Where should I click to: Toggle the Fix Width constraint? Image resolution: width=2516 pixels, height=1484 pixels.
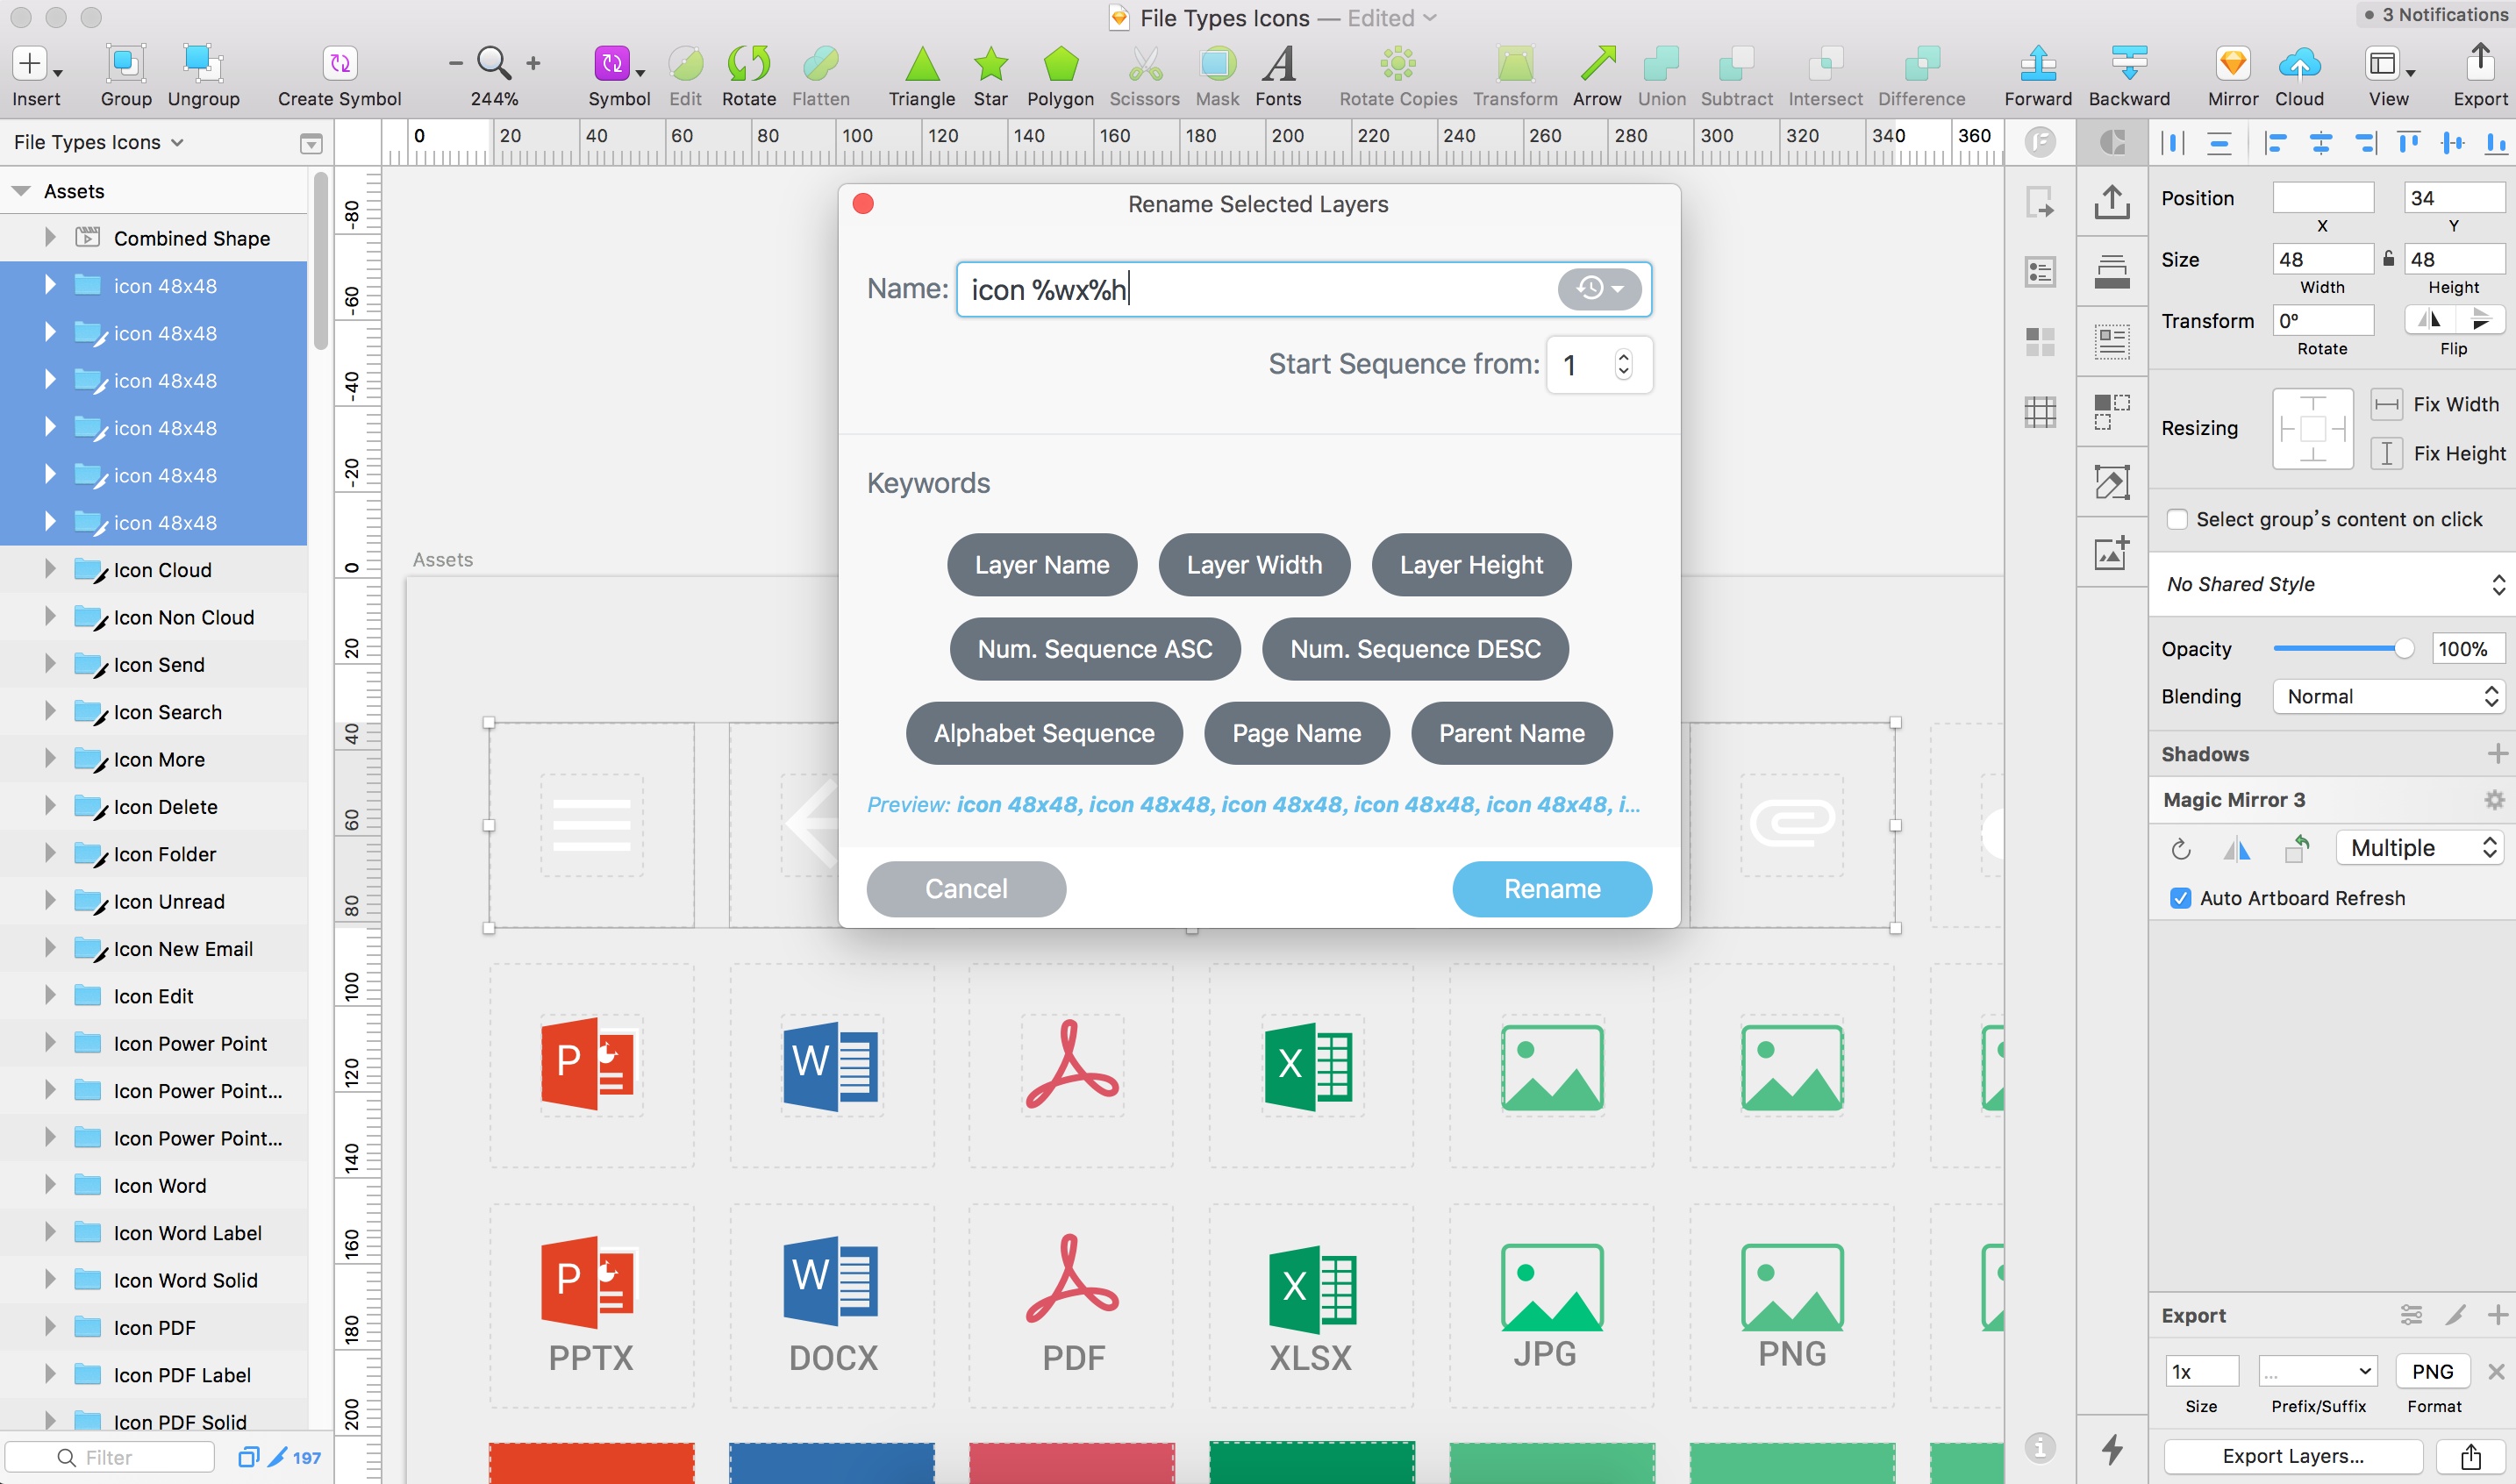click(2386, 405)
